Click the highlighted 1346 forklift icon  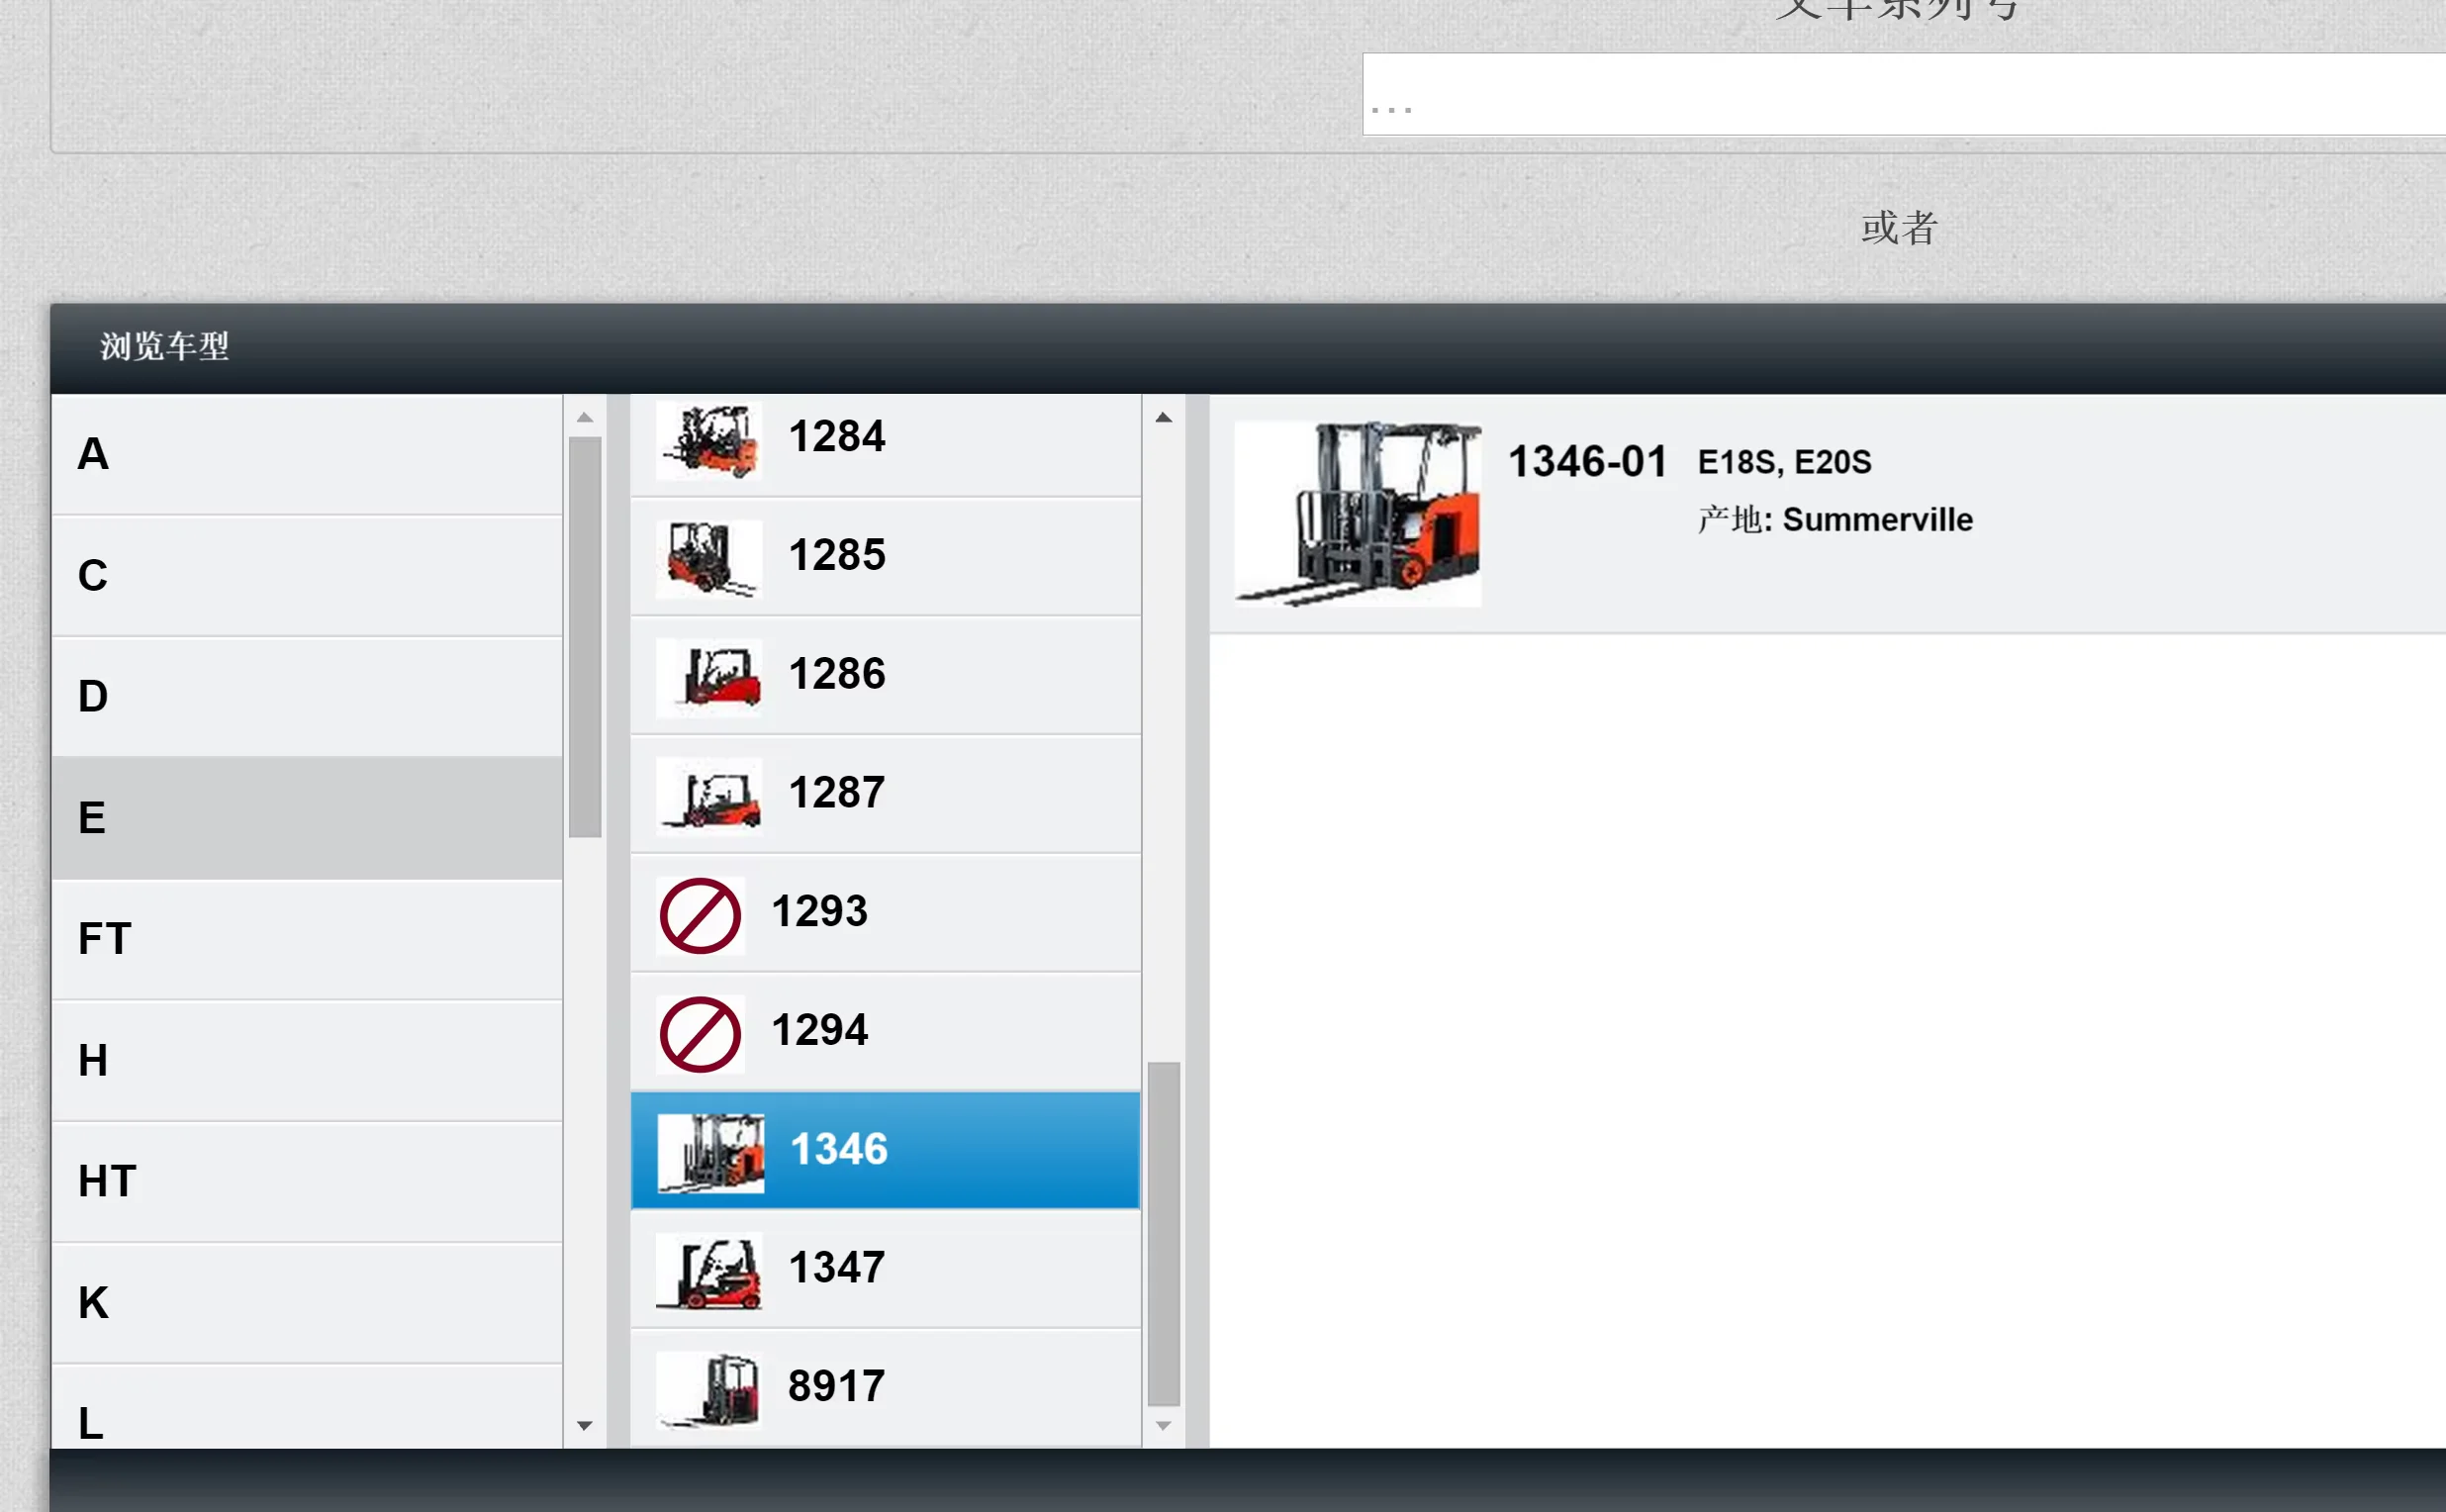click(x=710, y=1153)
